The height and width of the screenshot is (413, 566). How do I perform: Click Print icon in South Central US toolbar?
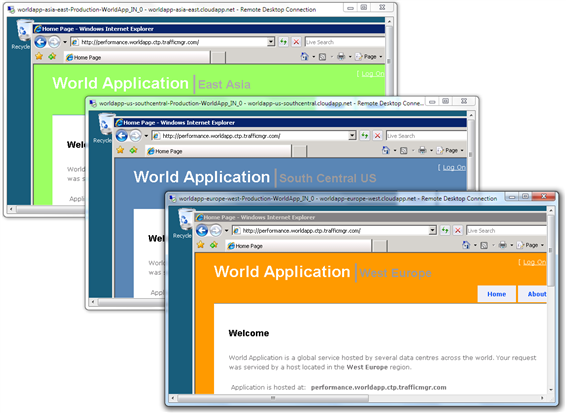(422, 150)
